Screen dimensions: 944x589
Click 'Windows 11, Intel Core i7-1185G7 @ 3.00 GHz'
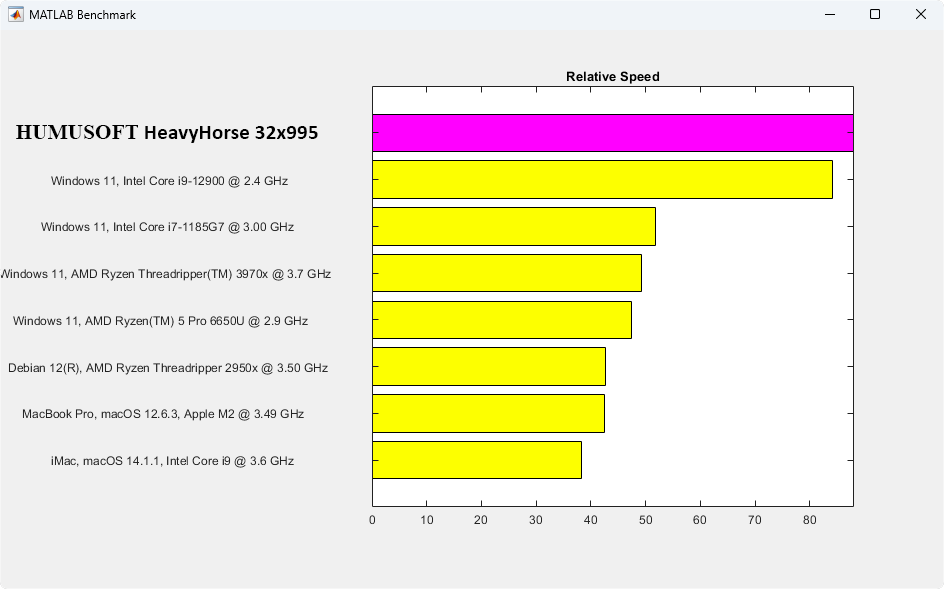coord(167,227)
